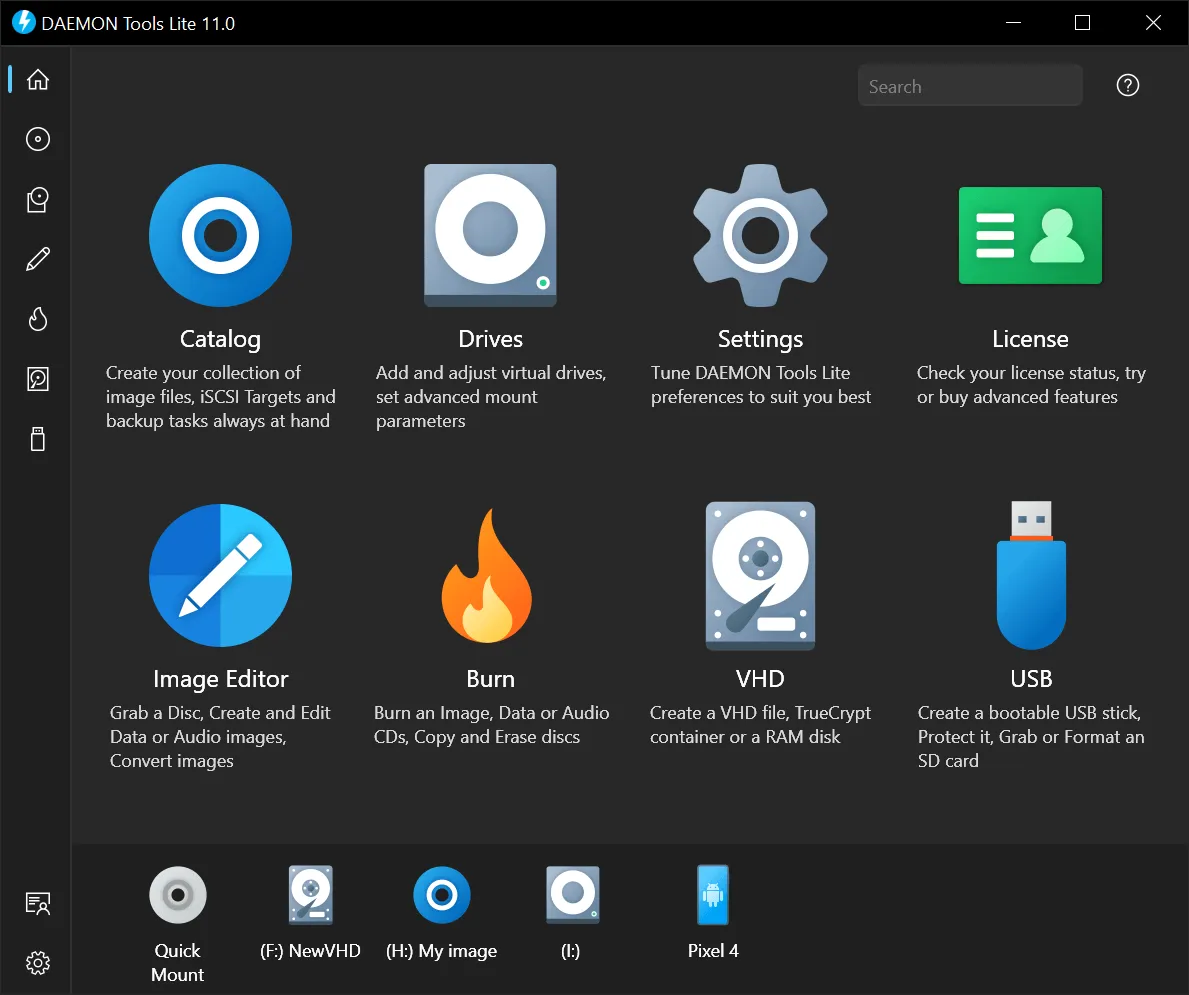Image resolution: width=1189 pixels, height=995 pixels.
Task: Click the (I:) virtual drive
Action: (572, 894)
